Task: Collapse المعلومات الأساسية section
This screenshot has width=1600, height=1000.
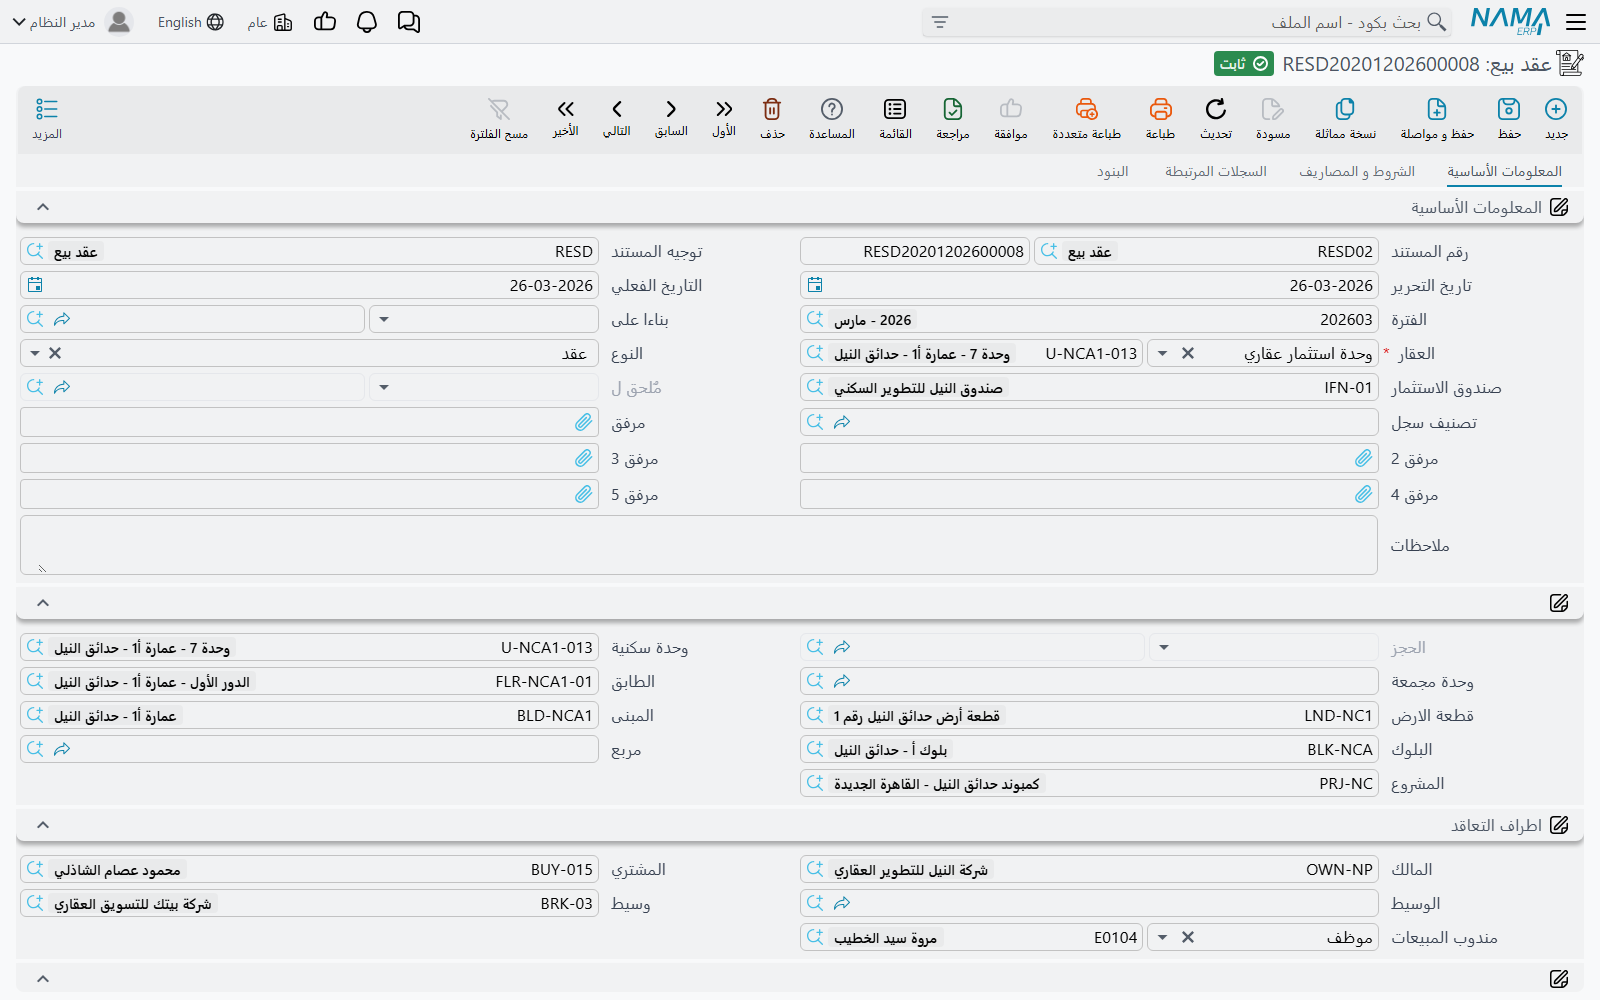Action: pyautogui.click(x=43, y=207)
